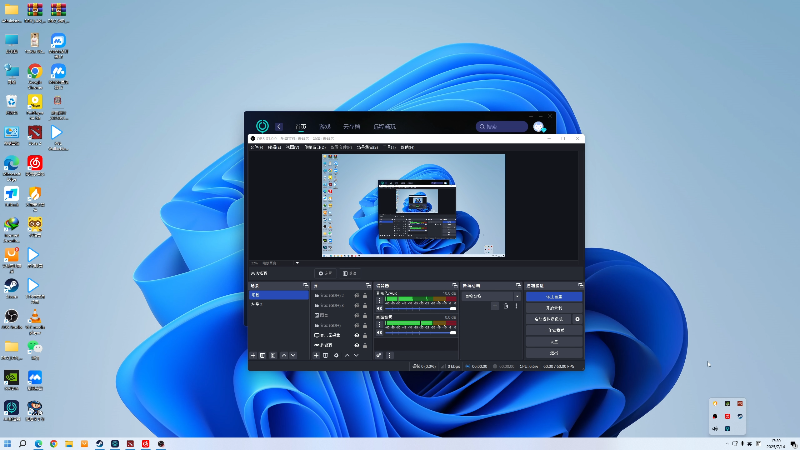800x450 pixels.
Task: Open the Edit menu in OBS
Action: (x=274, y=147)
